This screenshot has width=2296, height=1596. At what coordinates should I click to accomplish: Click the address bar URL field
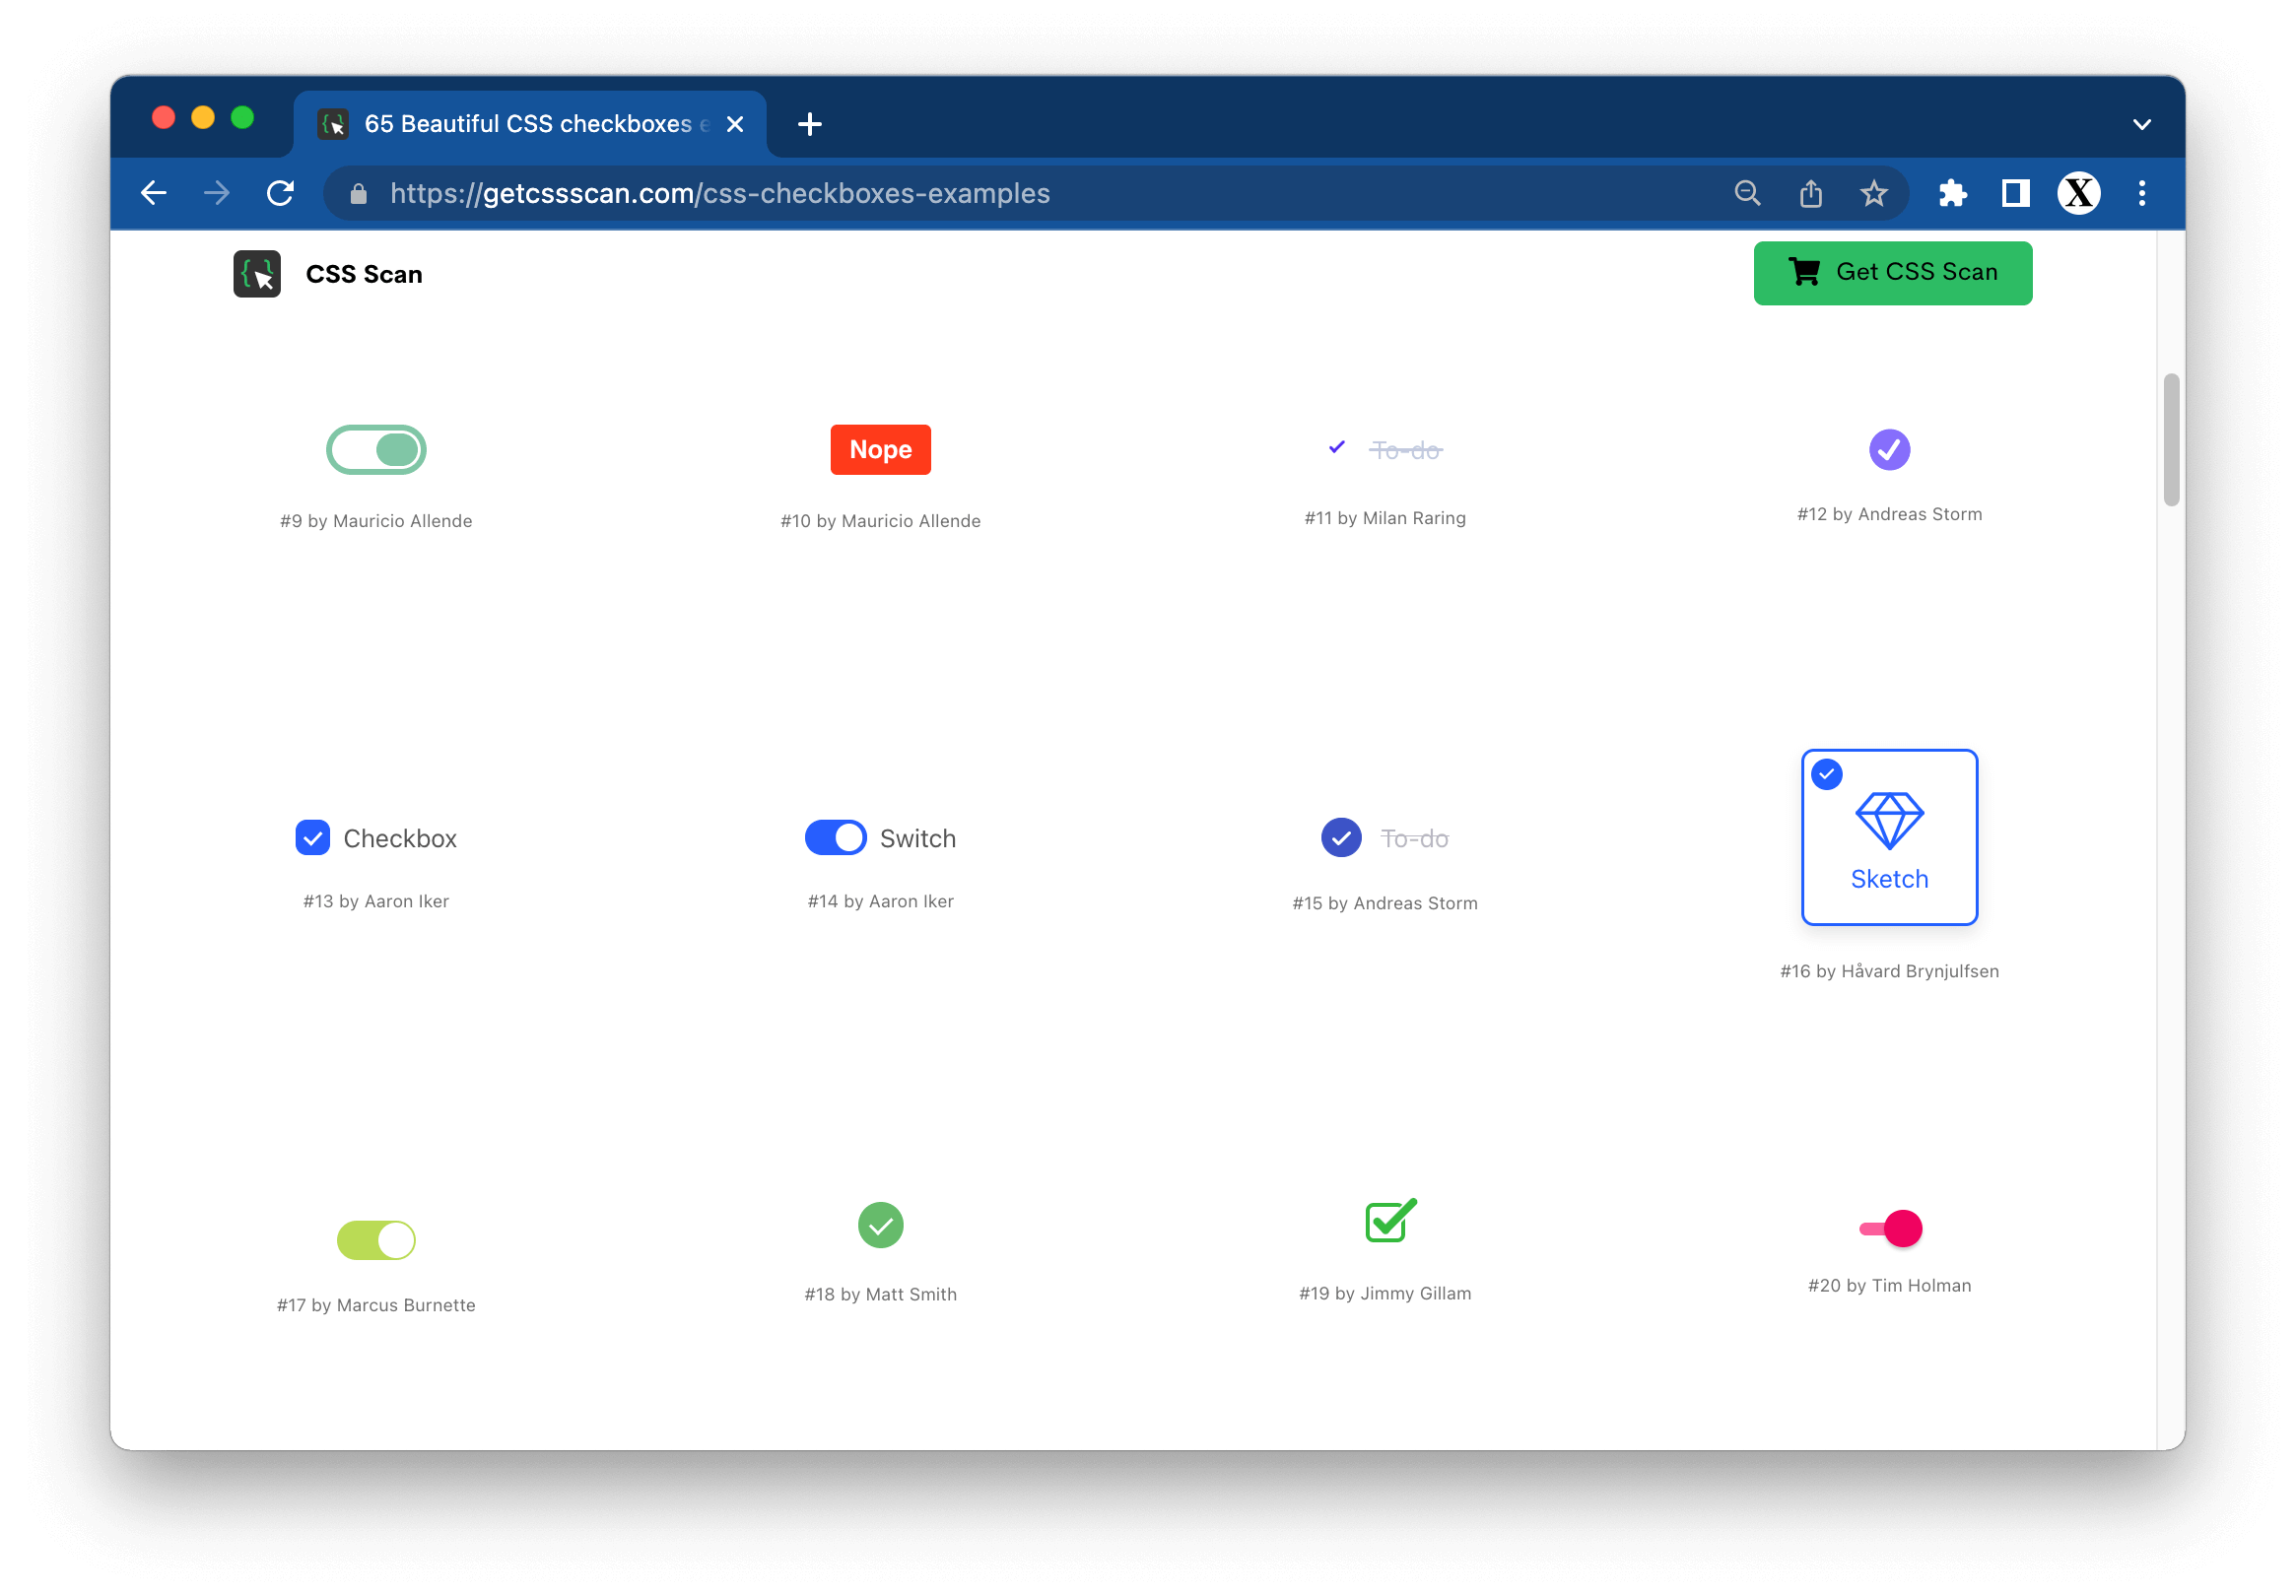(x=720, y=193)
